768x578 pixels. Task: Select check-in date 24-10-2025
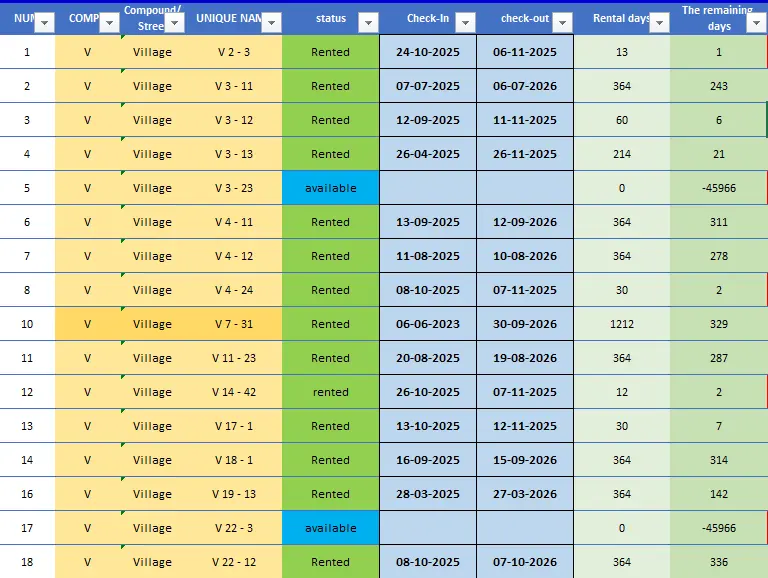point(428,52)
